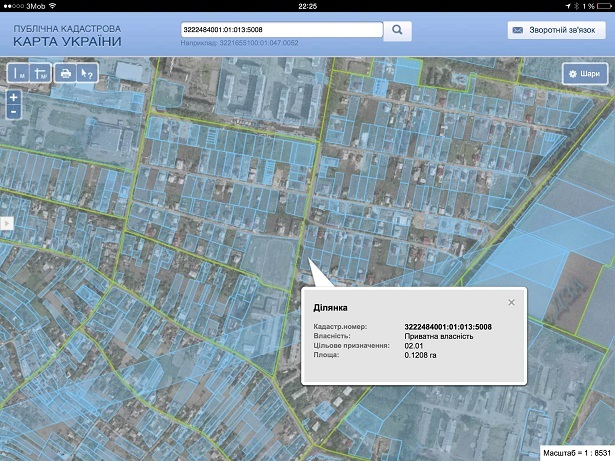Zoom out with the minus button
The image size is (615, 461).
(x=13, y=112)
